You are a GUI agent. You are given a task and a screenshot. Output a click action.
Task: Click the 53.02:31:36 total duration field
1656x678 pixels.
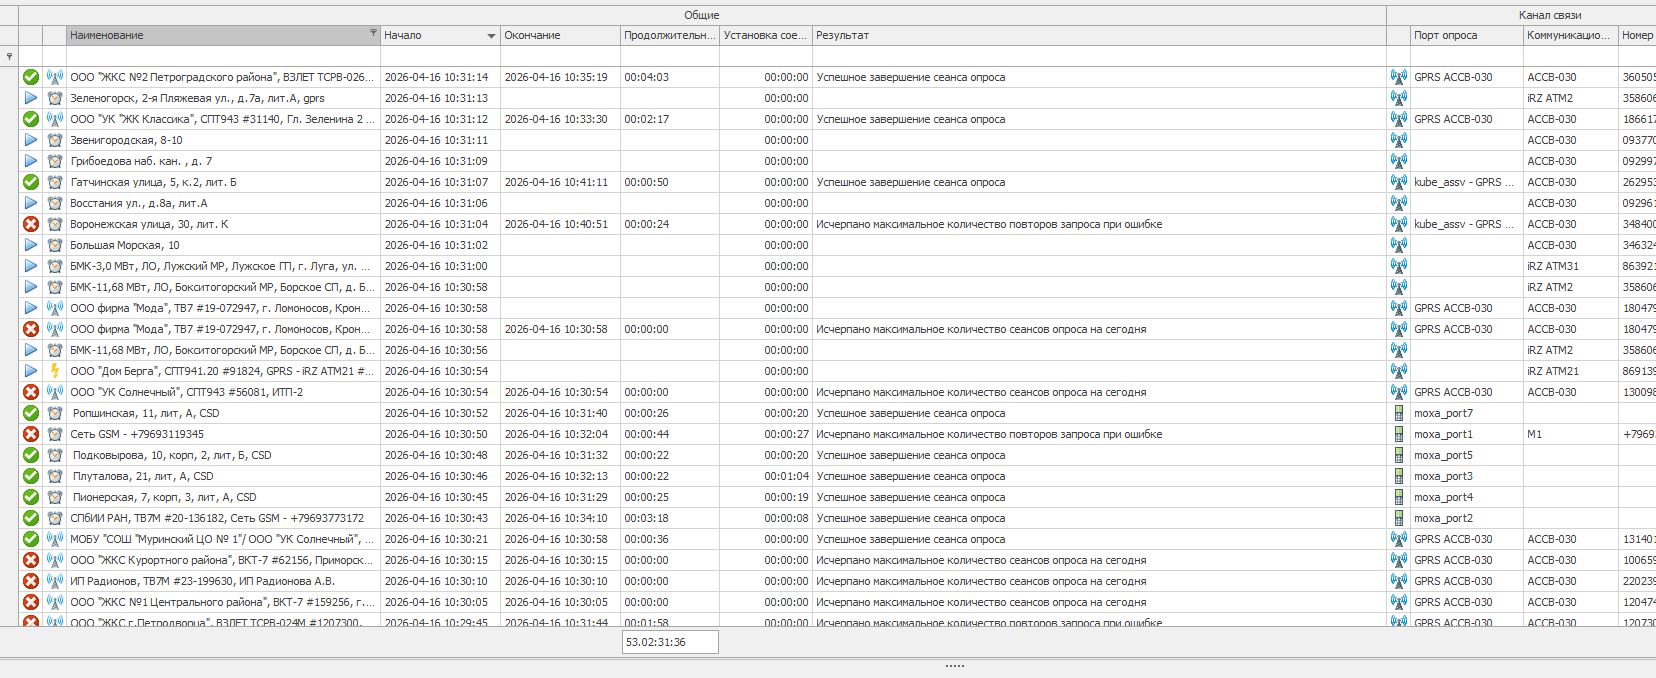pos(669,642)
